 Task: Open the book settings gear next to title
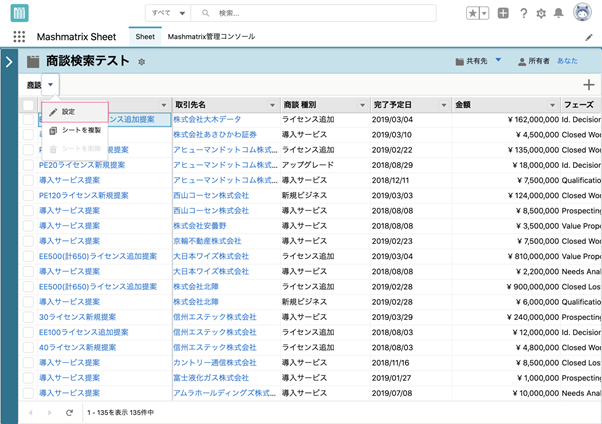[x=142, y=62]
